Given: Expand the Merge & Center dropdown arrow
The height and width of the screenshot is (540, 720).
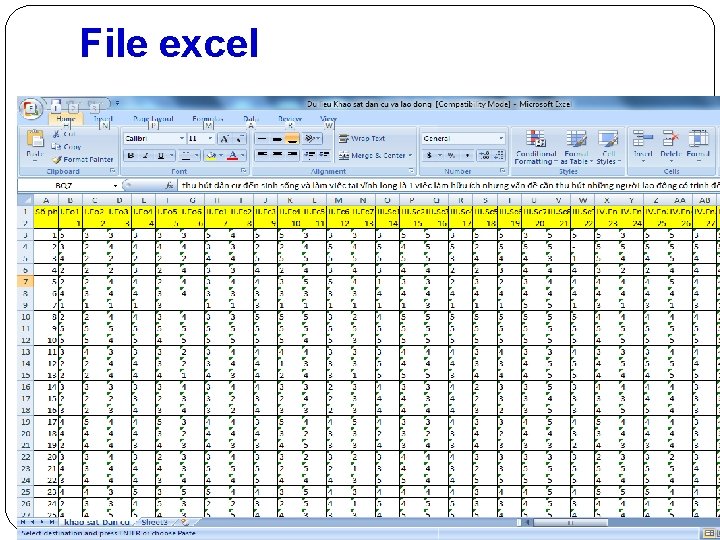Looking at the screenshot, I should tap(410, 156).
